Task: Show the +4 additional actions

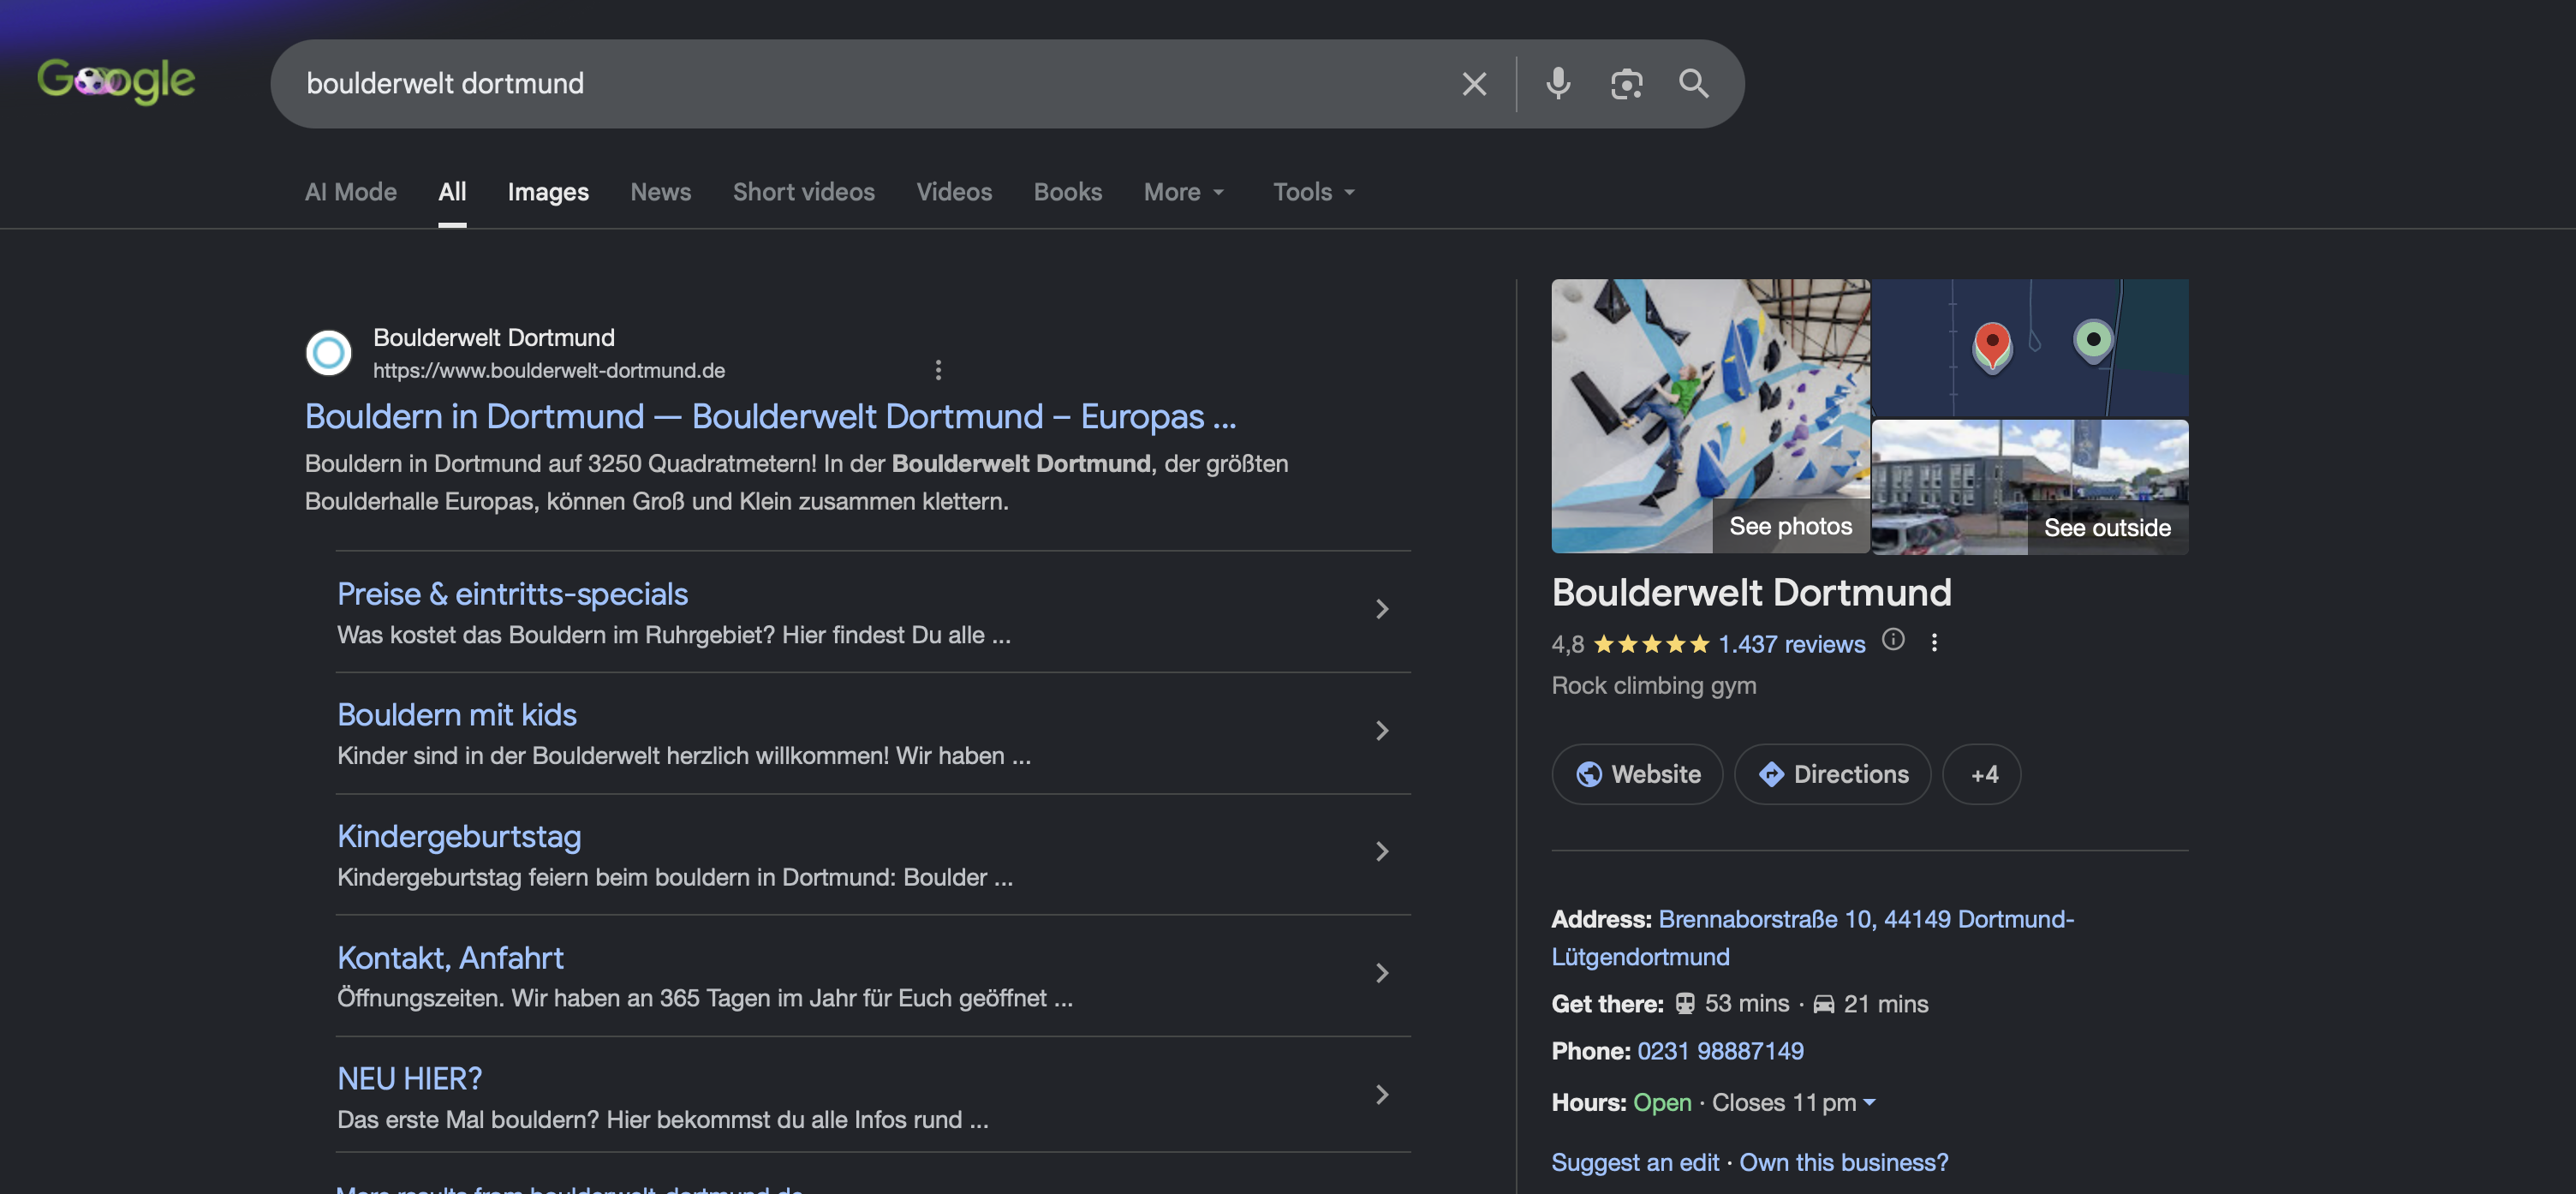Action: (x=1981, y=774)
